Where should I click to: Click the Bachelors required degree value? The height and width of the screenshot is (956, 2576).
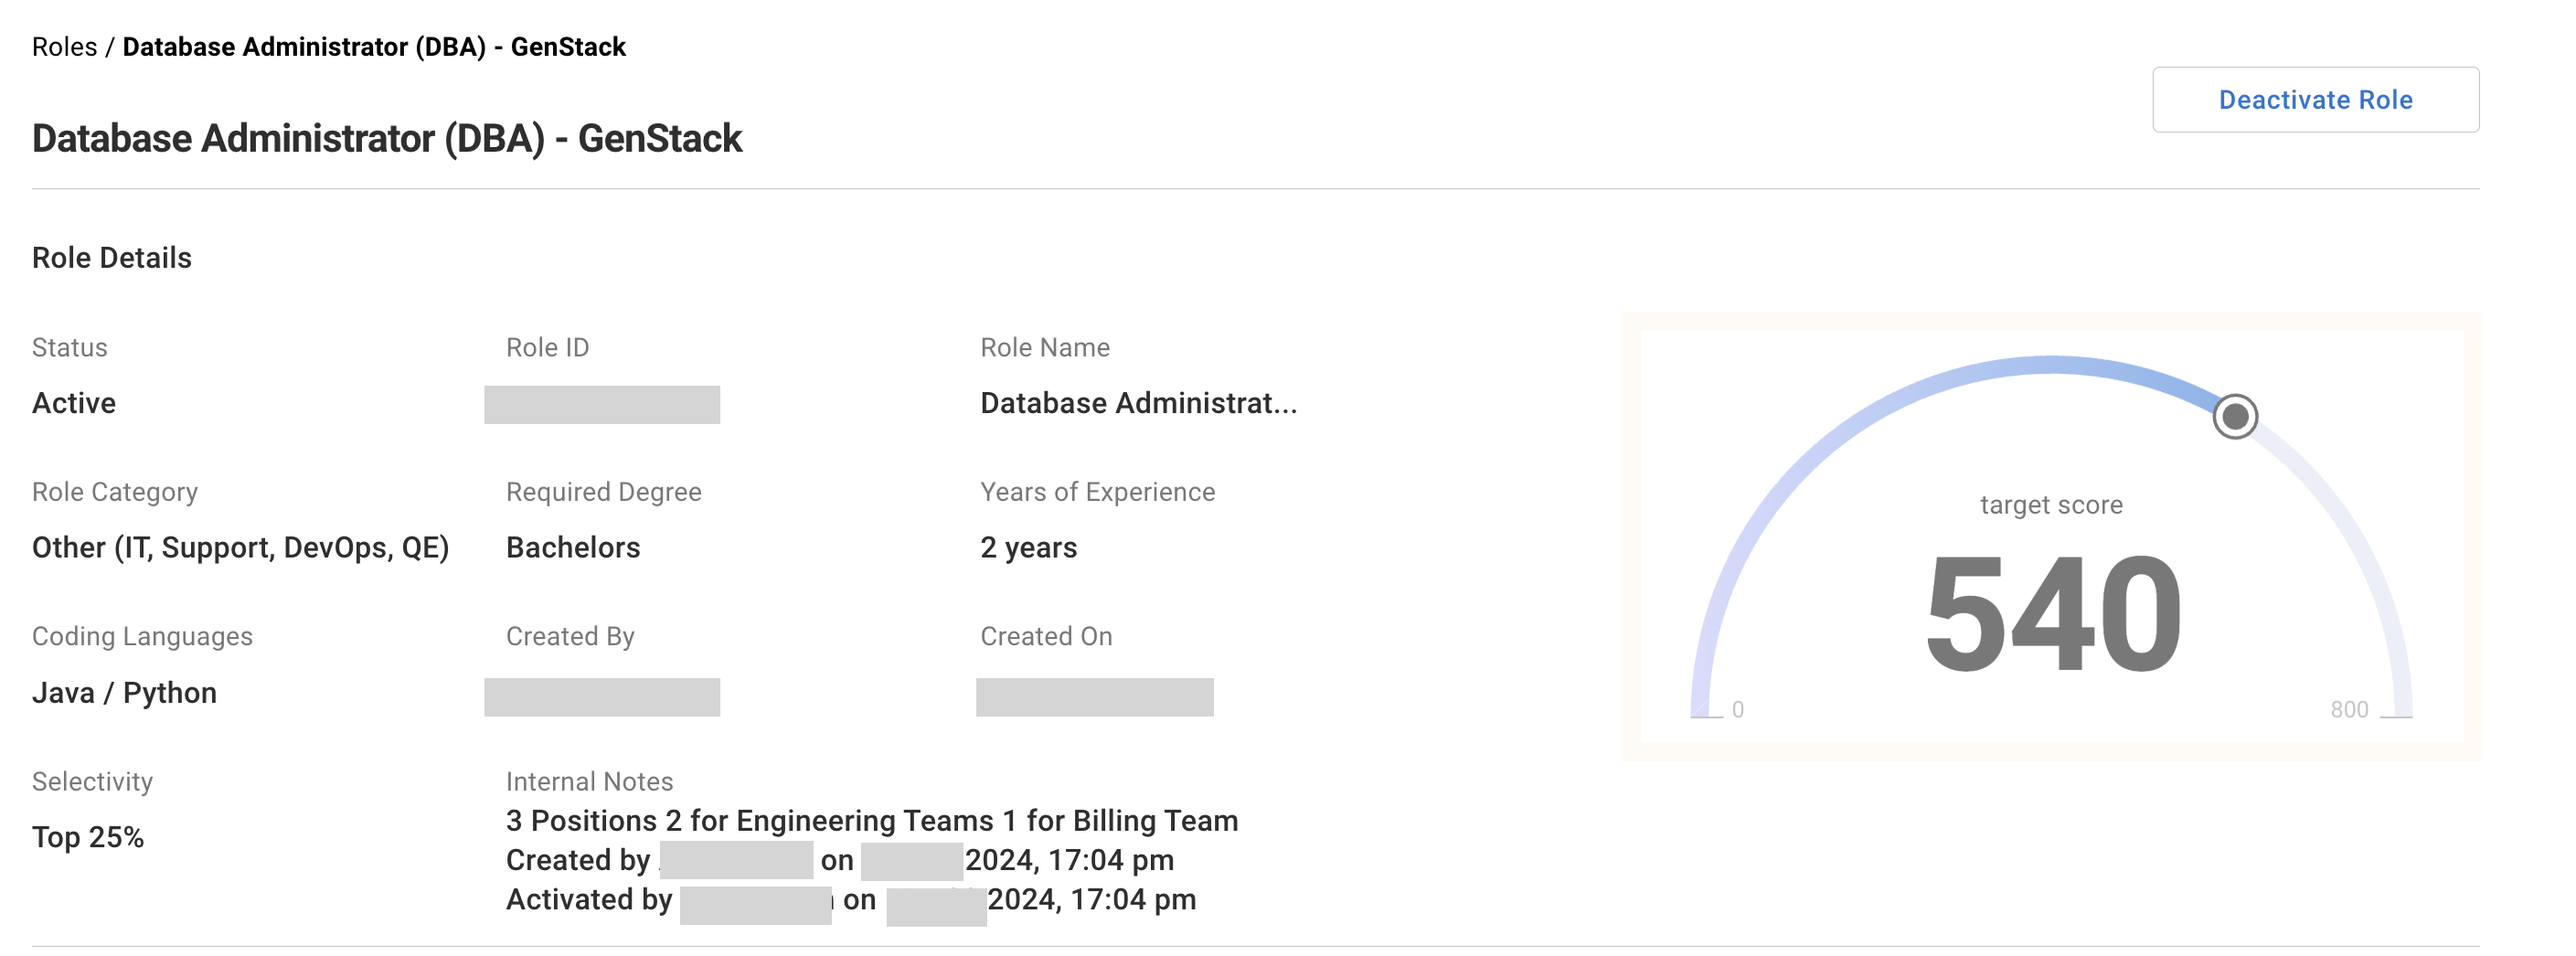572,548
